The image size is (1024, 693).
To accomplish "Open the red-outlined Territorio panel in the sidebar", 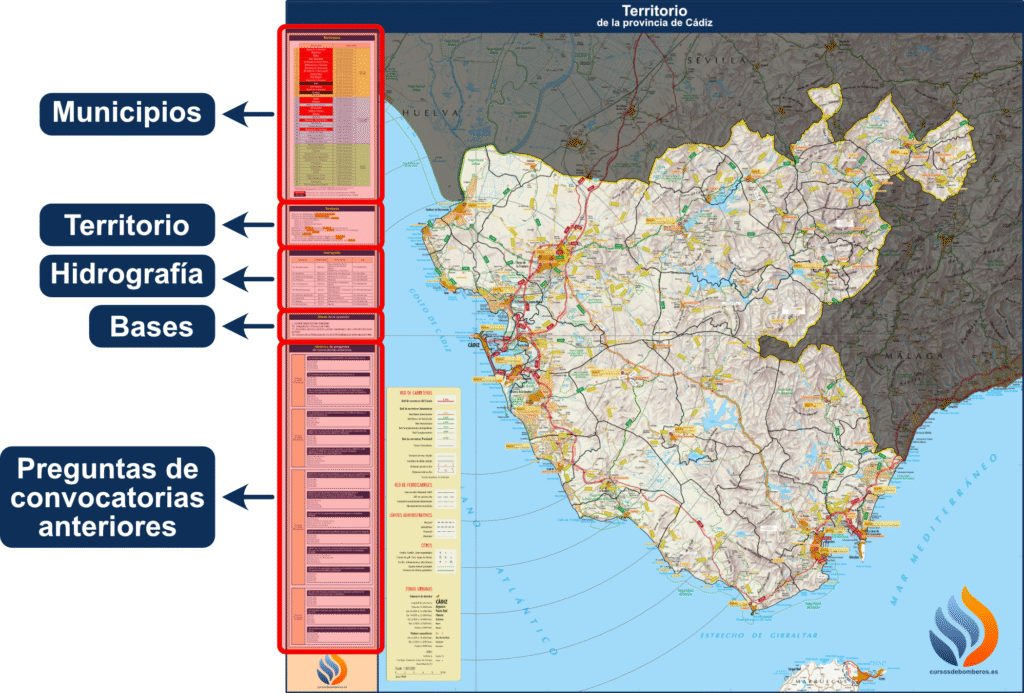I will pyautogui.click(x=330, y=225).
